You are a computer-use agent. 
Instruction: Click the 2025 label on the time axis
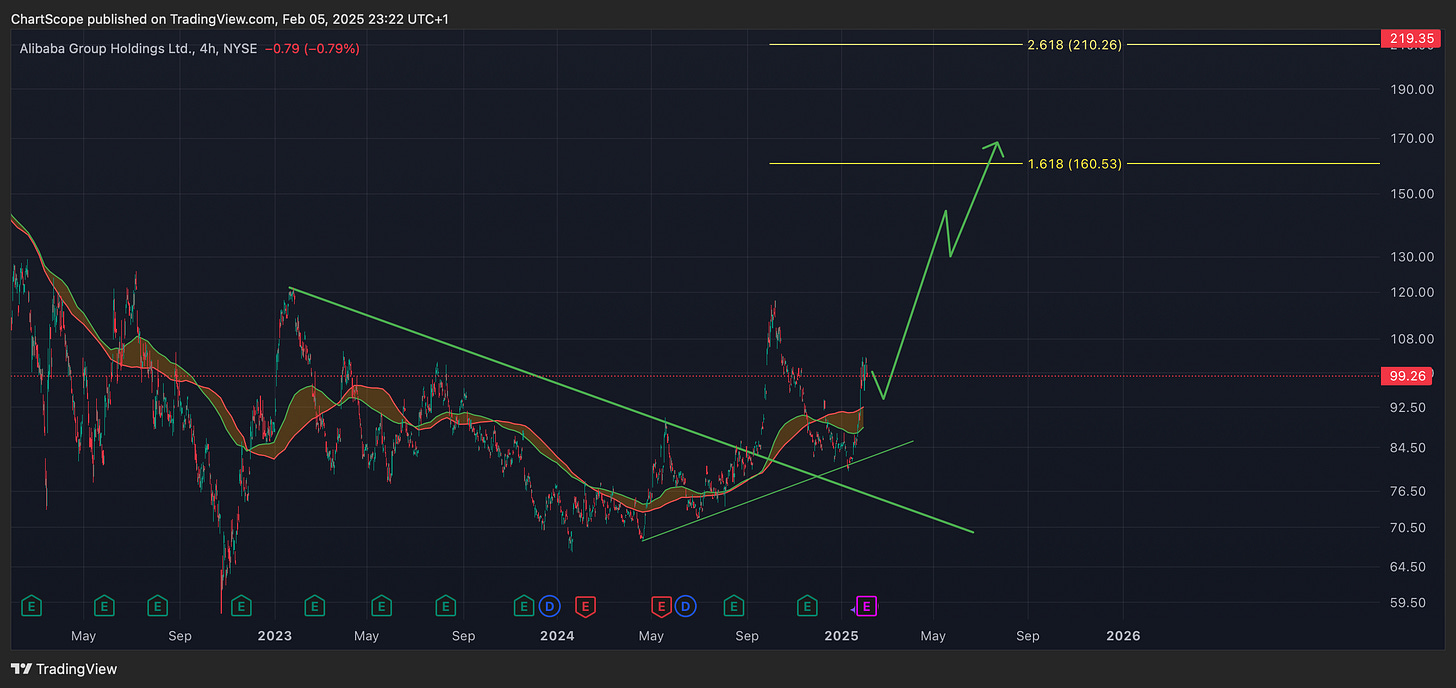coord(842,636)
